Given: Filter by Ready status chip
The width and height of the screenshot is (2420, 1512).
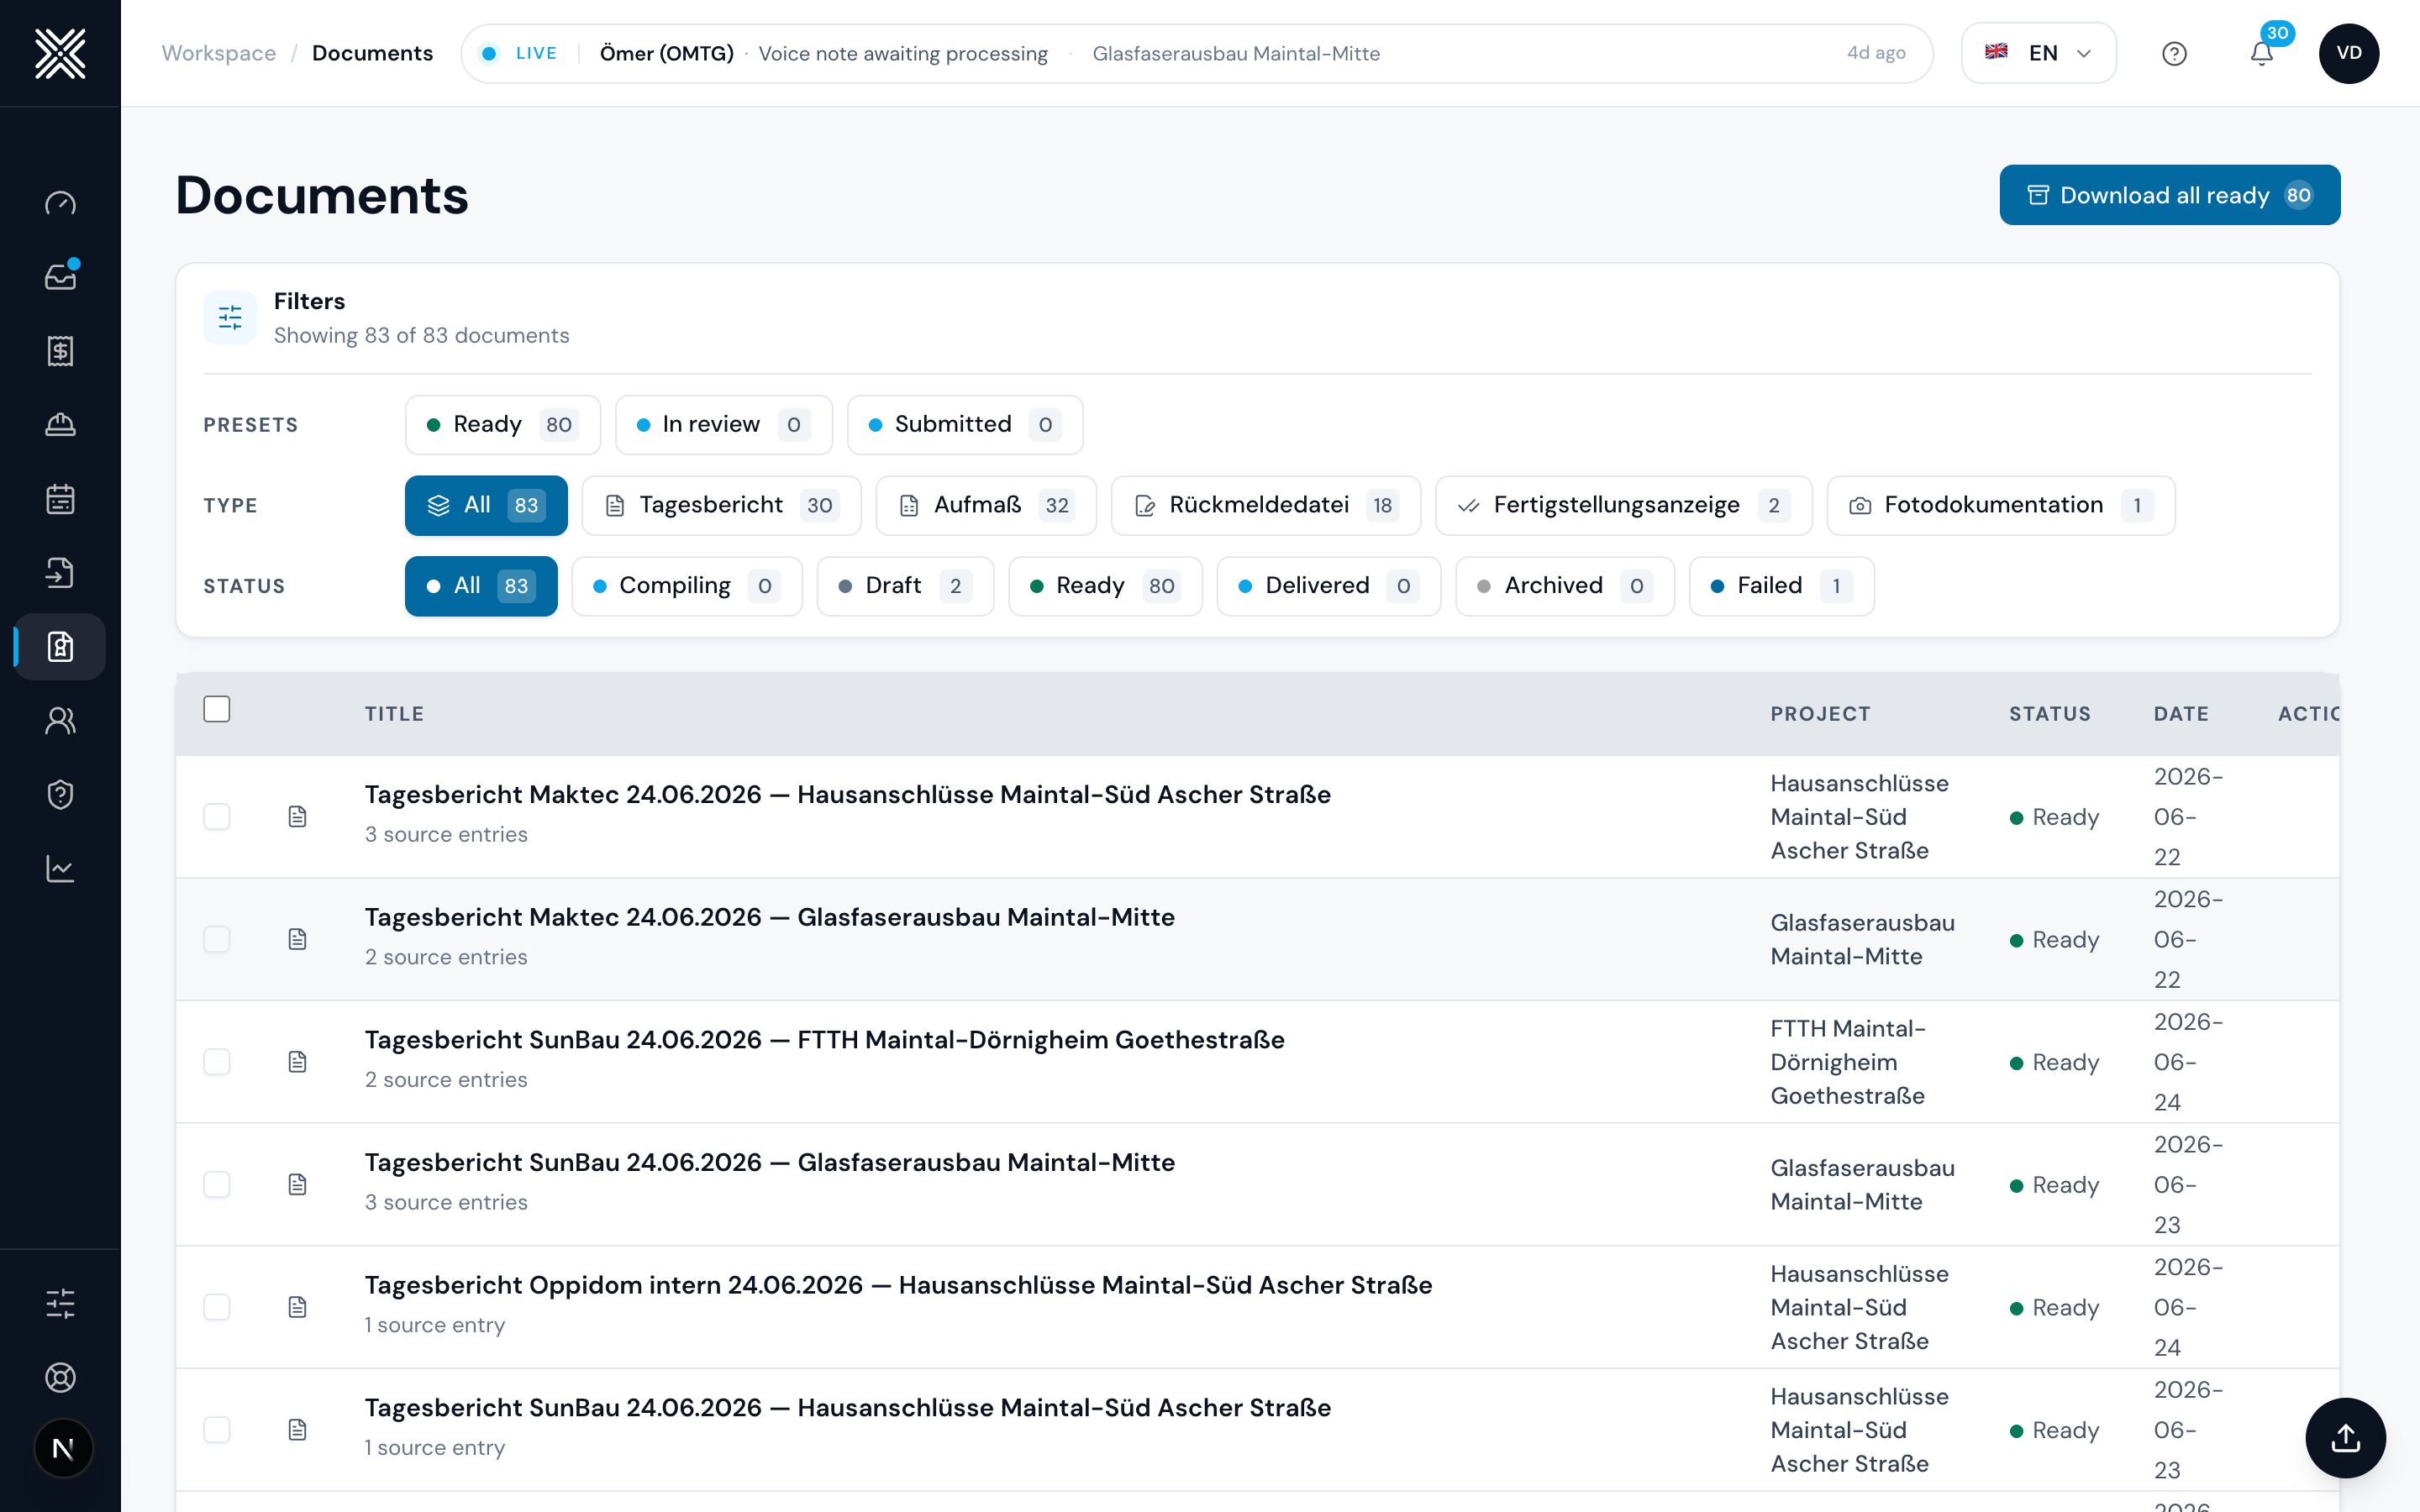Looking at the screenshot, I should [1105, 586].
